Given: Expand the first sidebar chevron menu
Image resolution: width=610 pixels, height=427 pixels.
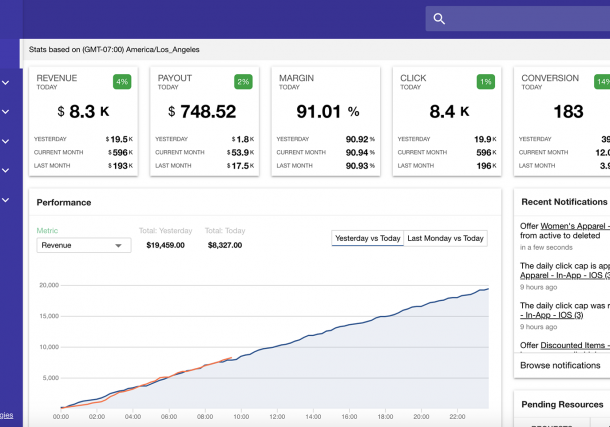Looking at the screenshot, I should (x=6, y=83).
